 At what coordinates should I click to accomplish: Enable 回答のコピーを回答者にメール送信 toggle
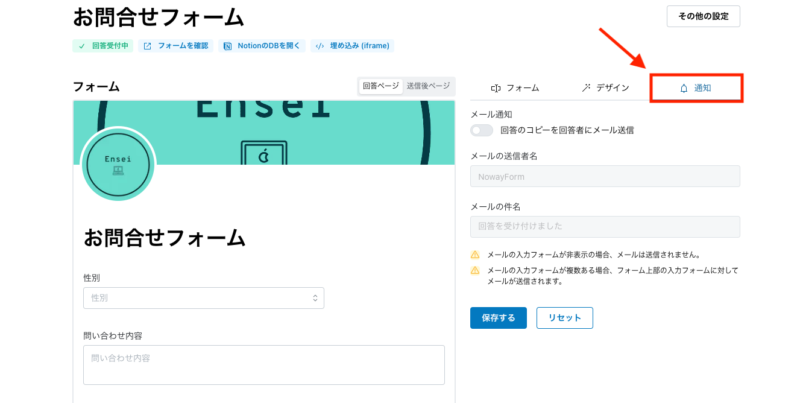pyautogui.click(x=482, y=130)
